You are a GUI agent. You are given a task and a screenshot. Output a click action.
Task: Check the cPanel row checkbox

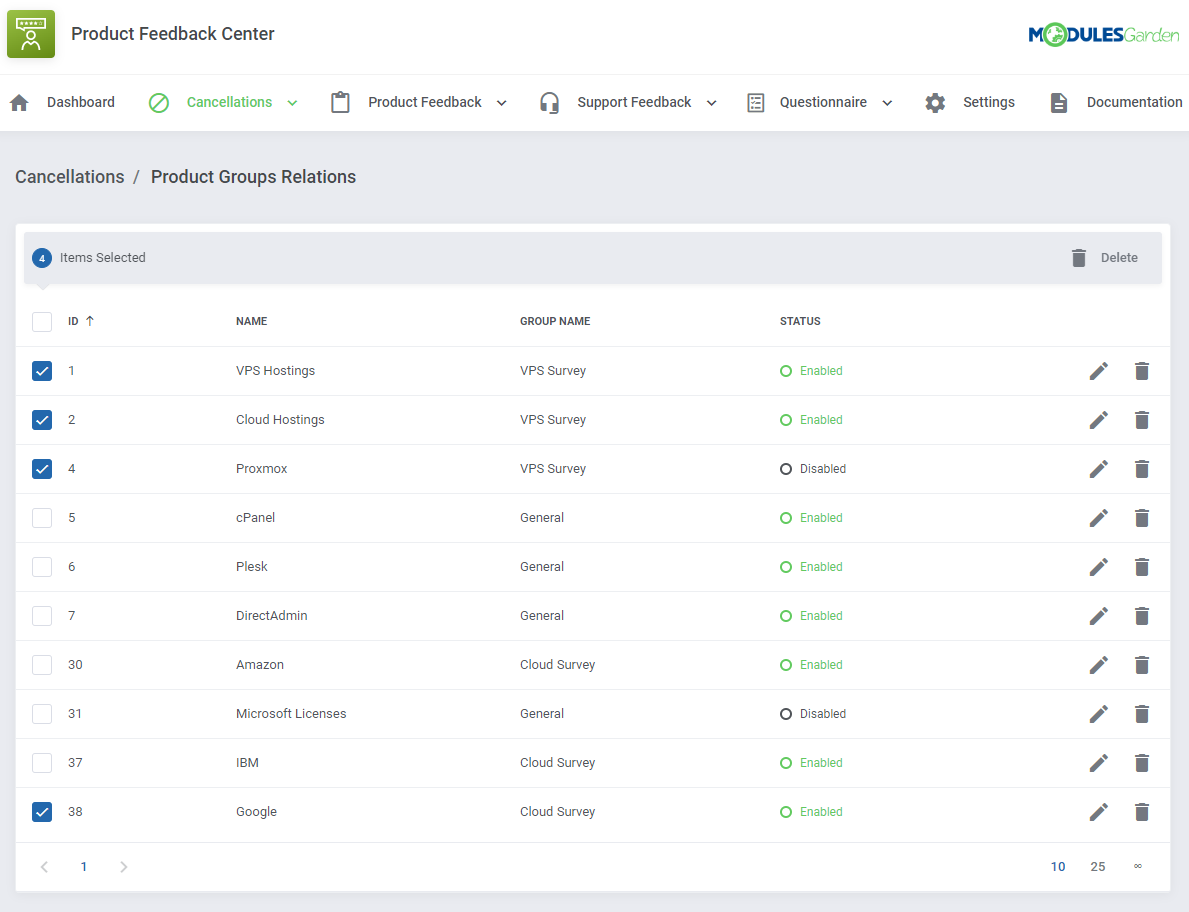click(42, 518)
